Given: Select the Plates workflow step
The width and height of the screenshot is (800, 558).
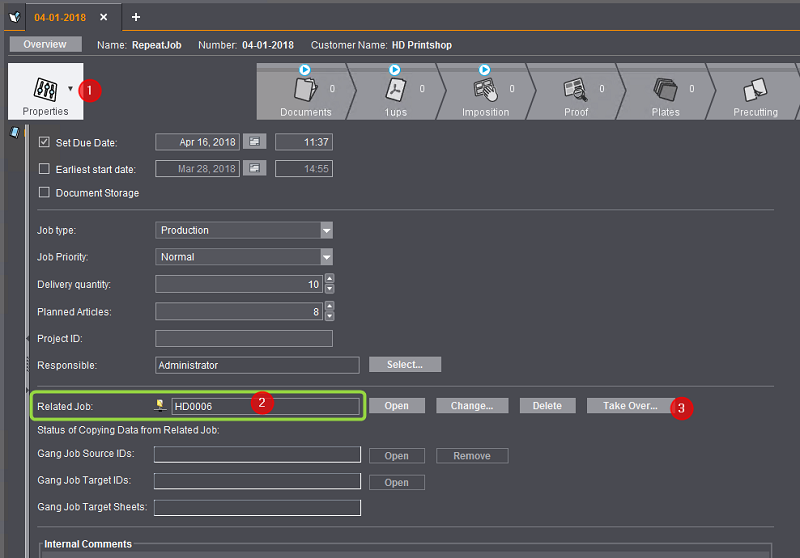Looking at the screenshot, I should point(665,93).
